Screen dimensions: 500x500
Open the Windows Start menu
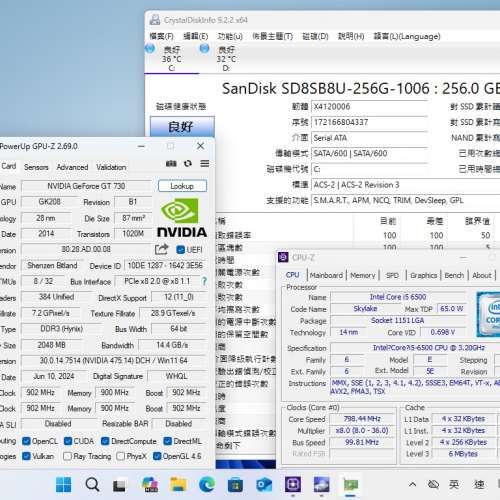coord(63,484)
